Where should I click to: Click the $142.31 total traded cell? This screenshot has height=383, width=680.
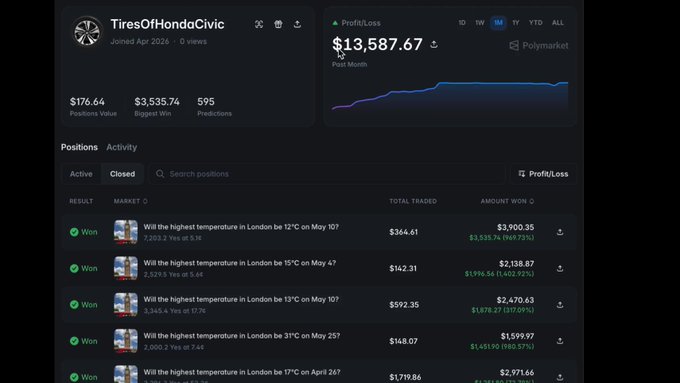click(x=403, y=268)
